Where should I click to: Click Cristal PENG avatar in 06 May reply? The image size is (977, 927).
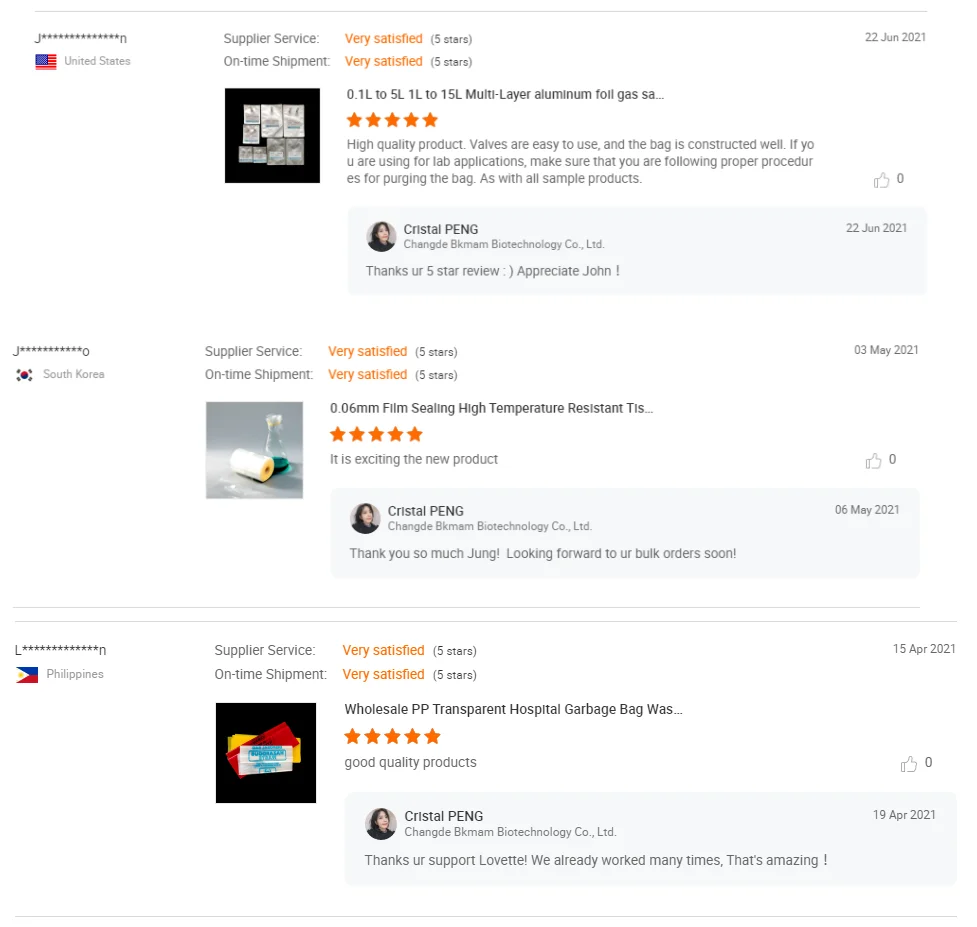coord(365,518)
